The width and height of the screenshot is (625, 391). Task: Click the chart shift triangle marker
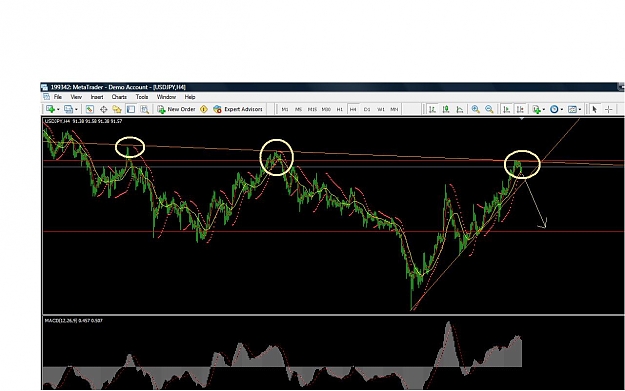pyautogui.click(x=521, y=118)
